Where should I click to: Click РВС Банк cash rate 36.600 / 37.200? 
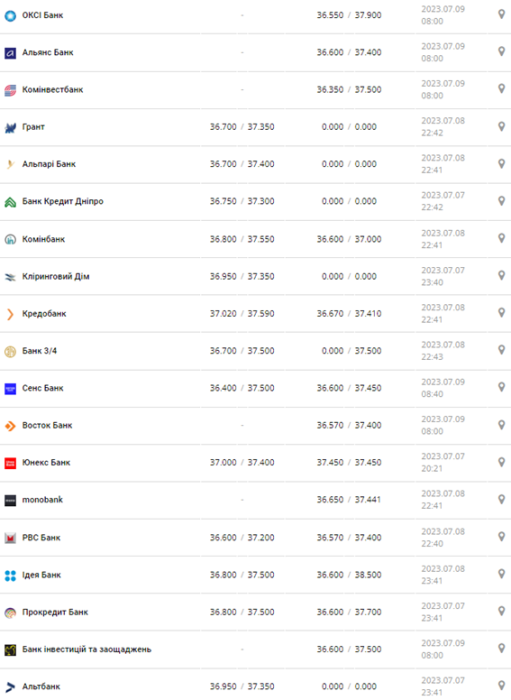(242, 538)
